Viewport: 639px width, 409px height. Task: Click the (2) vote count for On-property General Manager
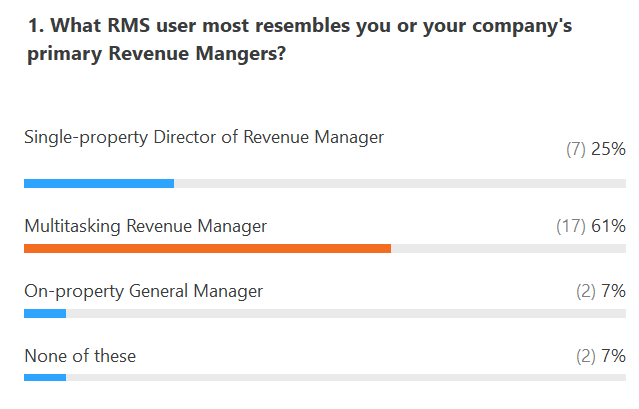pos(585,291)
